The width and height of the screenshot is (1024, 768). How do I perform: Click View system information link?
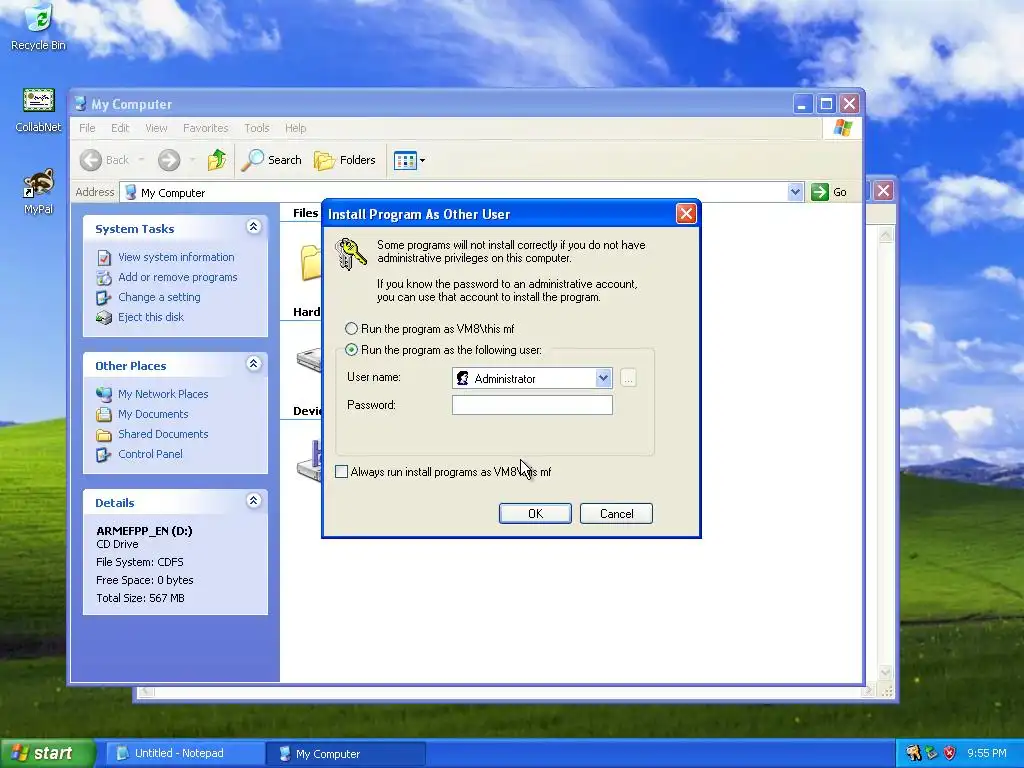pyautogui.click(x=176, y=257)
